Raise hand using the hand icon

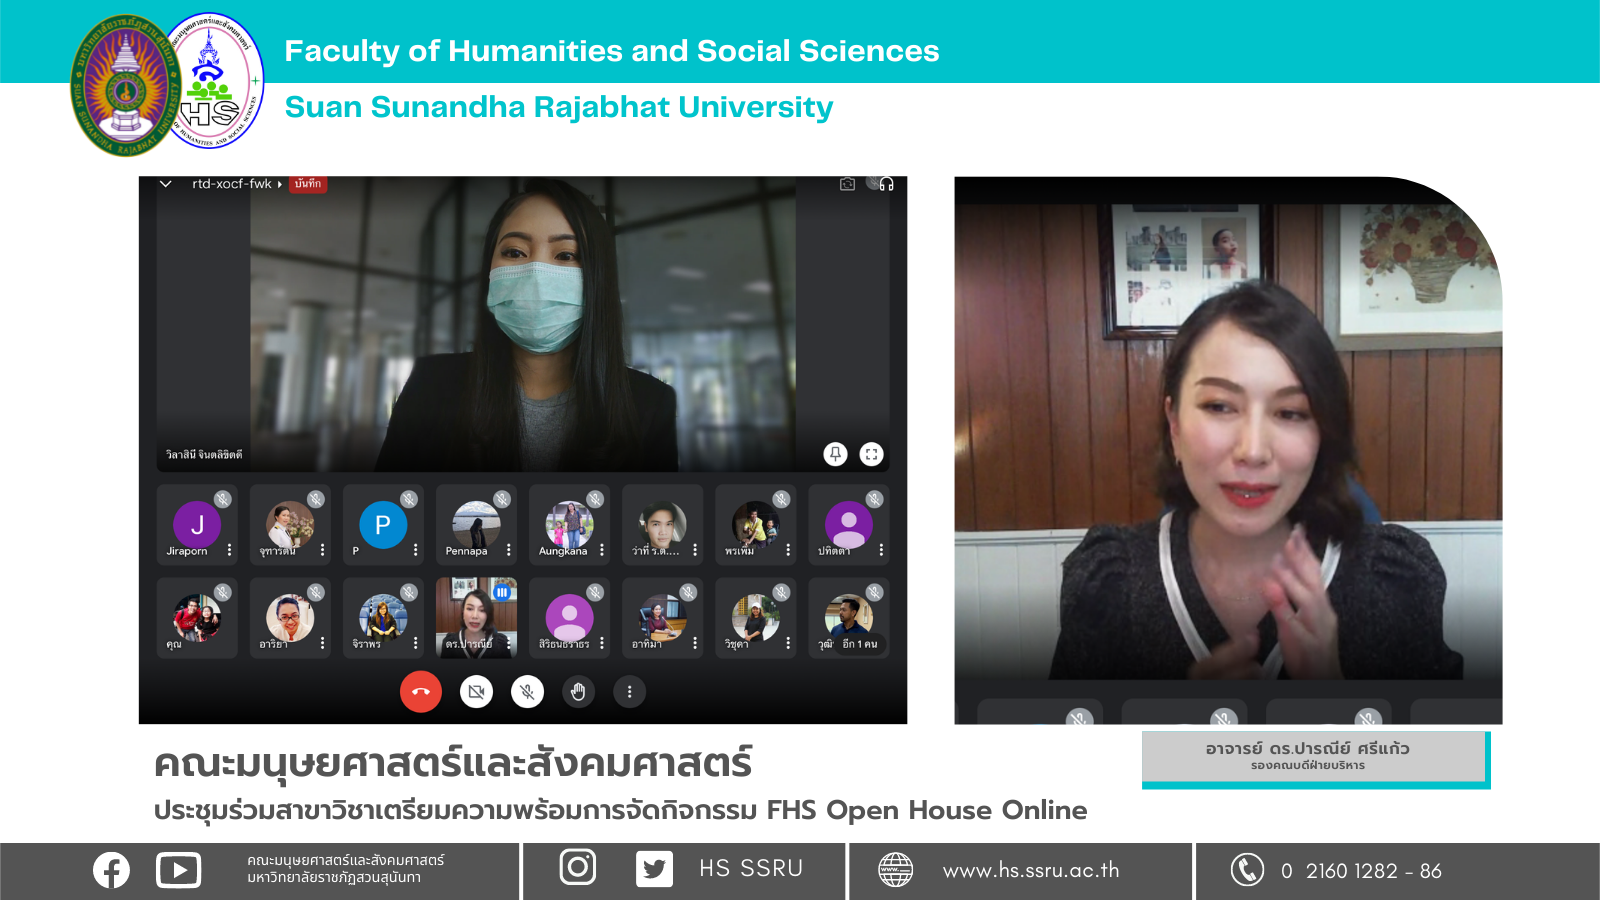(578, 691)
